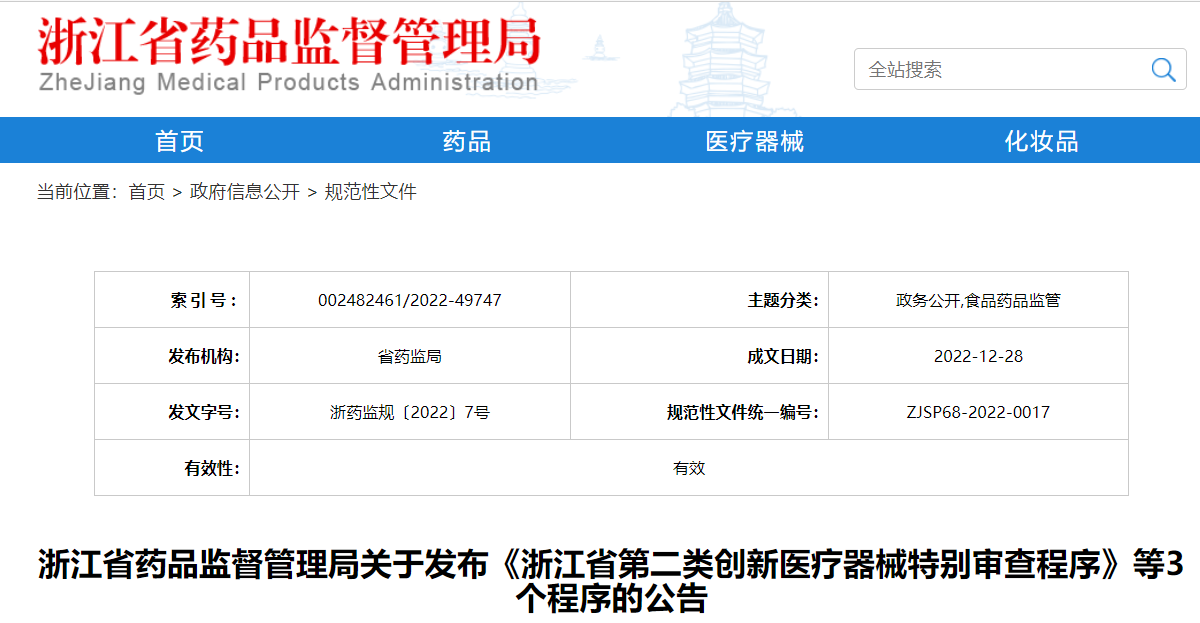Click the issuing agency value 省药监局

[x=410, y=356]
